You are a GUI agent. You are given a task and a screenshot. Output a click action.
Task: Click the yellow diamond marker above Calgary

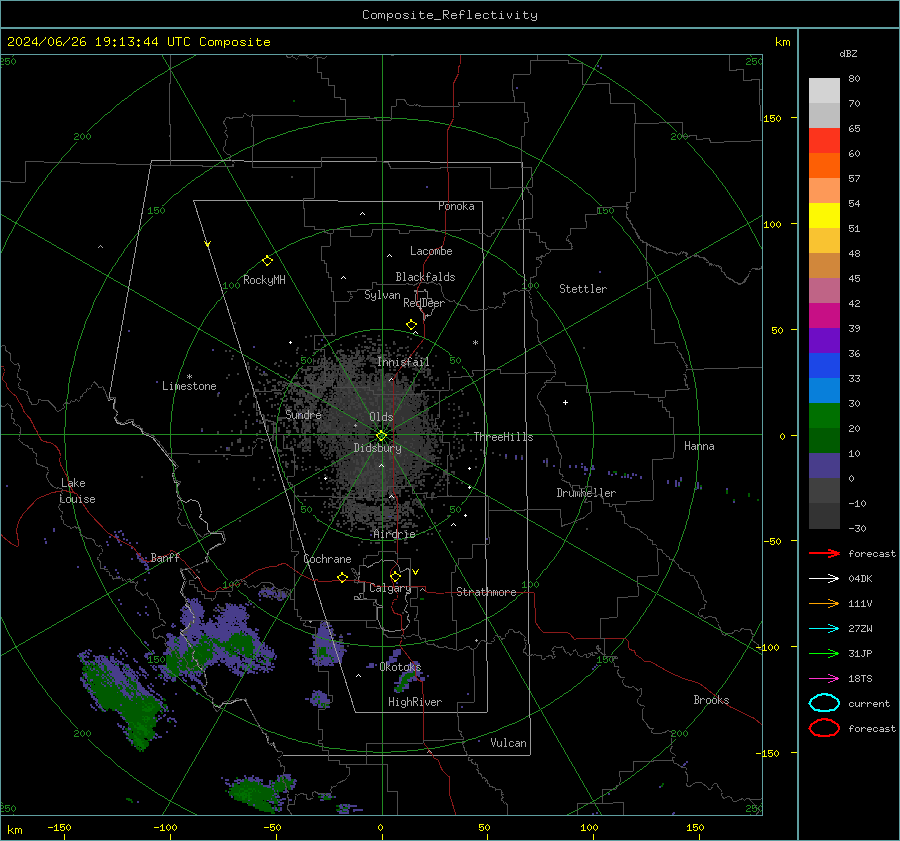point(395,576)
